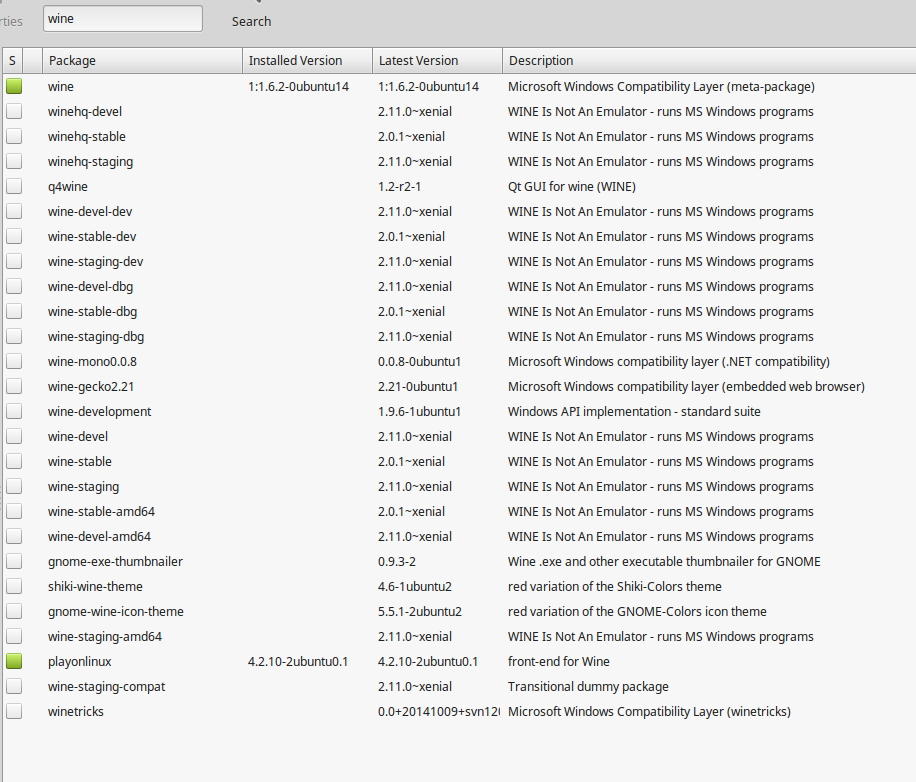
Task: Sort by the Description column header
Action: coord(709,61)
